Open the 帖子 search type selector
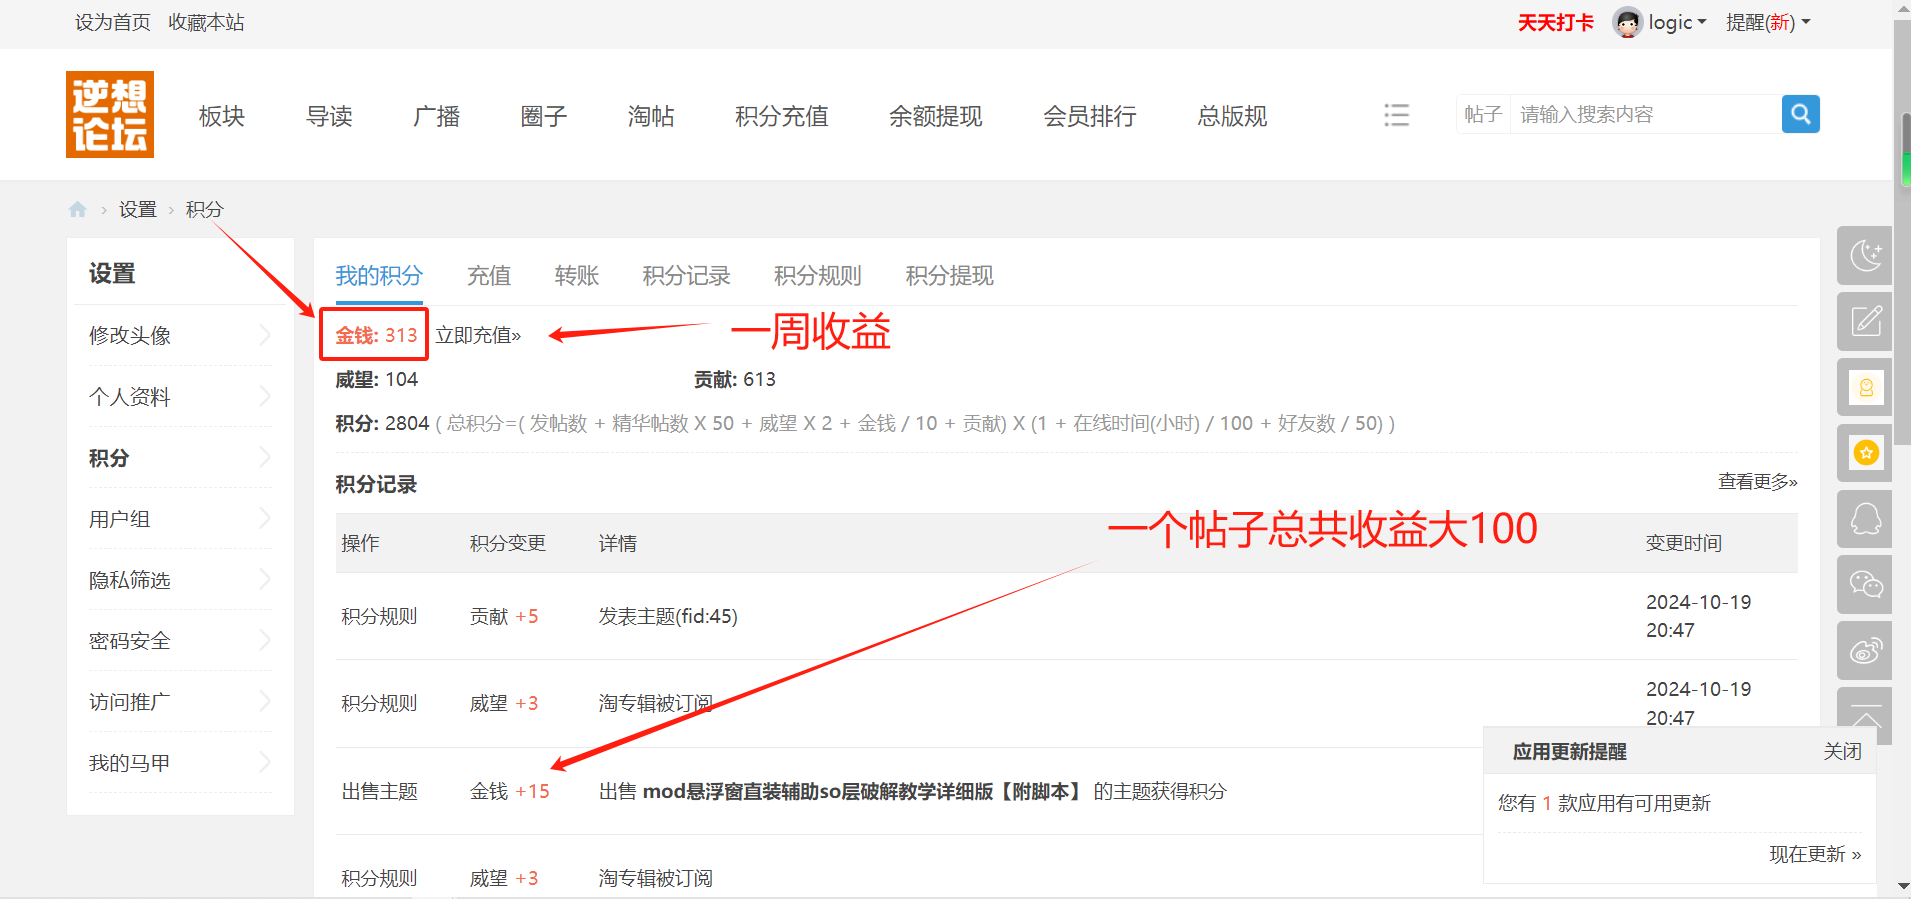Viewport: 1911px width, 899px height. coord(1483,114)
